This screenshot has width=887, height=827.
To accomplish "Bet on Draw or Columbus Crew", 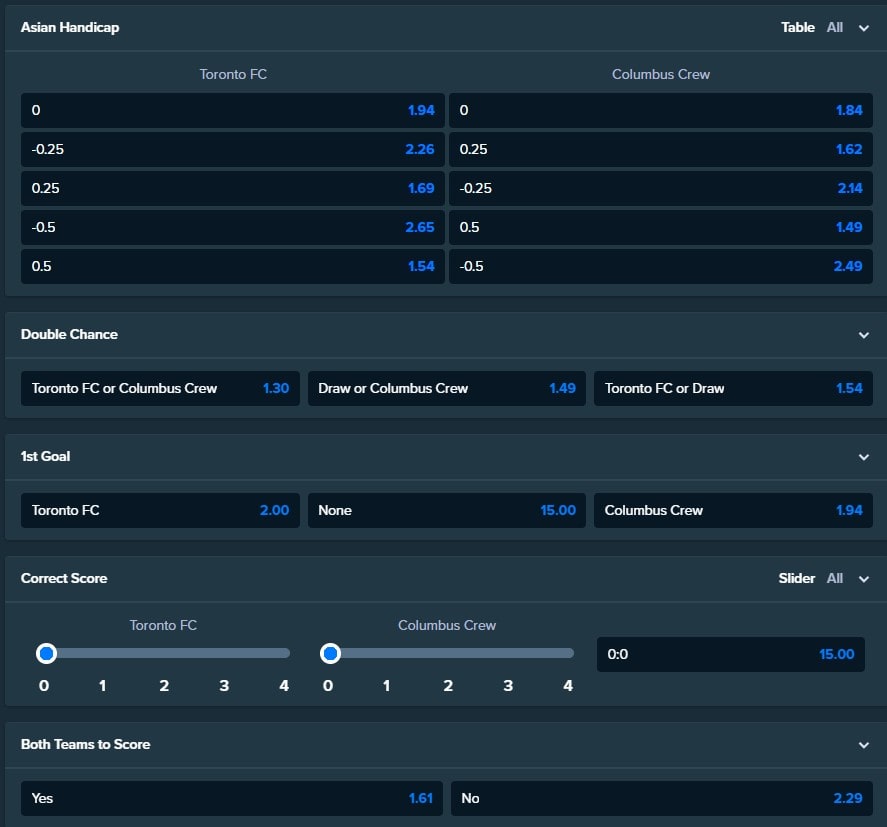I will (446, 389).
